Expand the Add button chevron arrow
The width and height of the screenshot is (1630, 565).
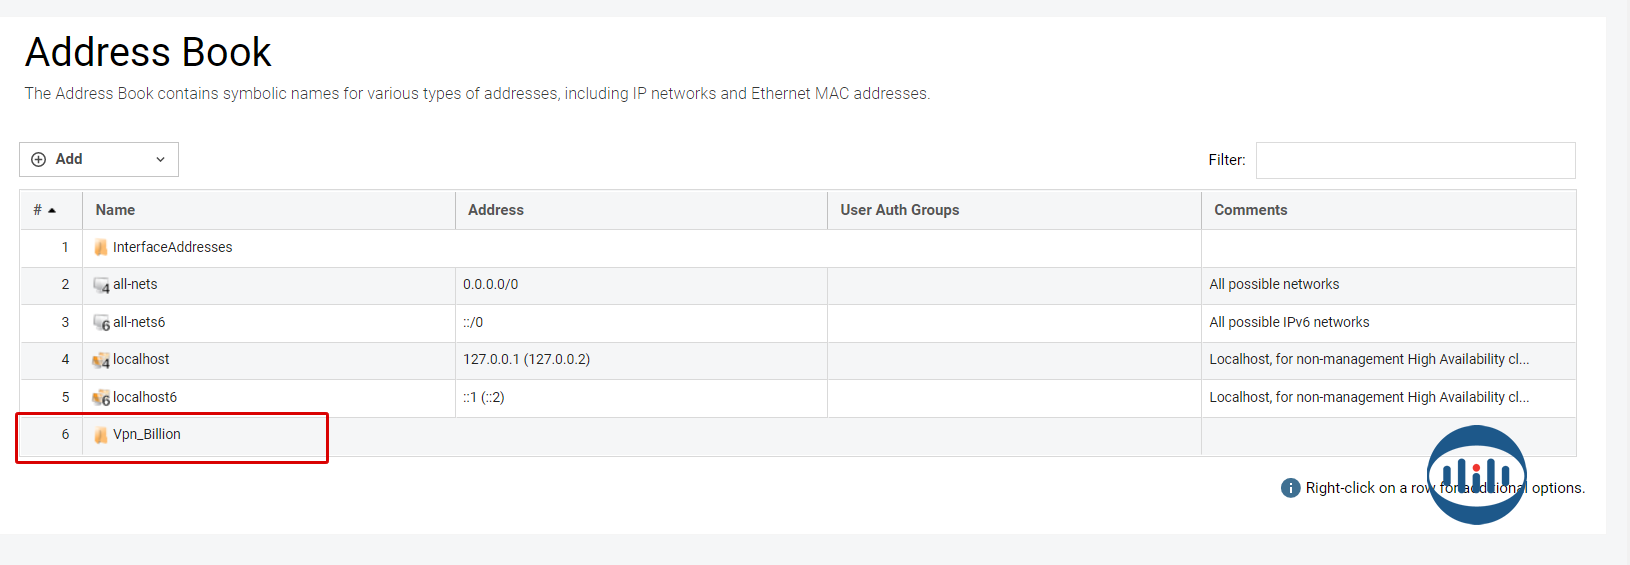(x=160, y=160)
